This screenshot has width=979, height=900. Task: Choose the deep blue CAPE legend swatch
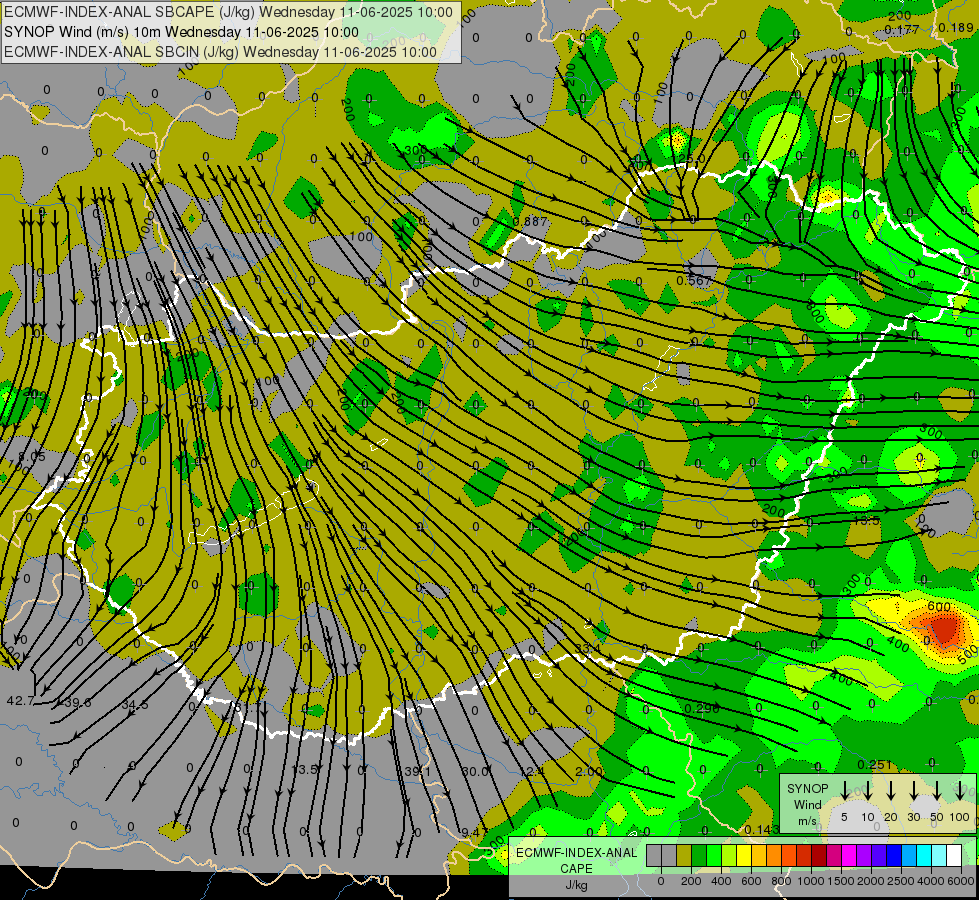click(893, 855)
